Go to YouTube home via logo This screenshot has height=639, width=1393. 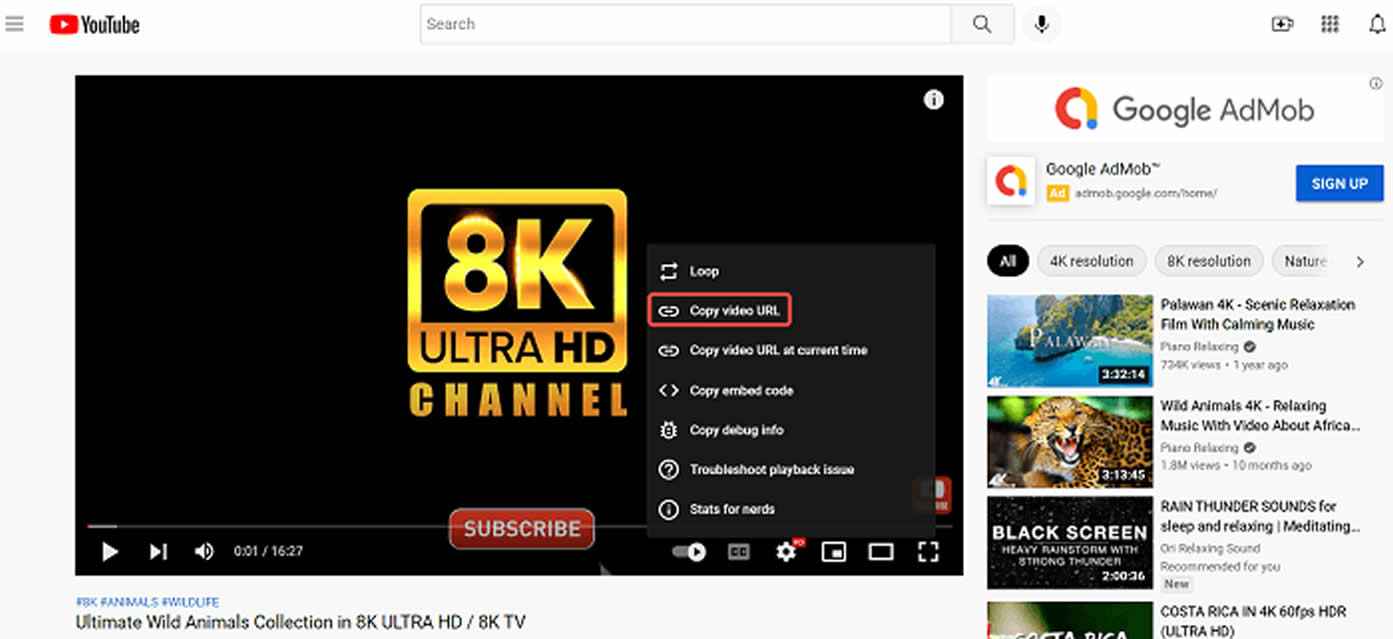[95, 25]
